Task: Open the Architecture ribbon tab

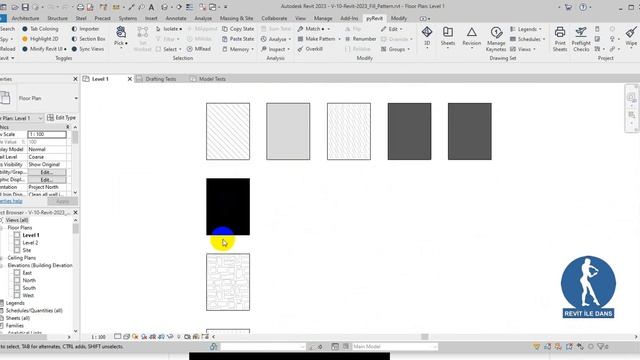Action: point(25,18)
